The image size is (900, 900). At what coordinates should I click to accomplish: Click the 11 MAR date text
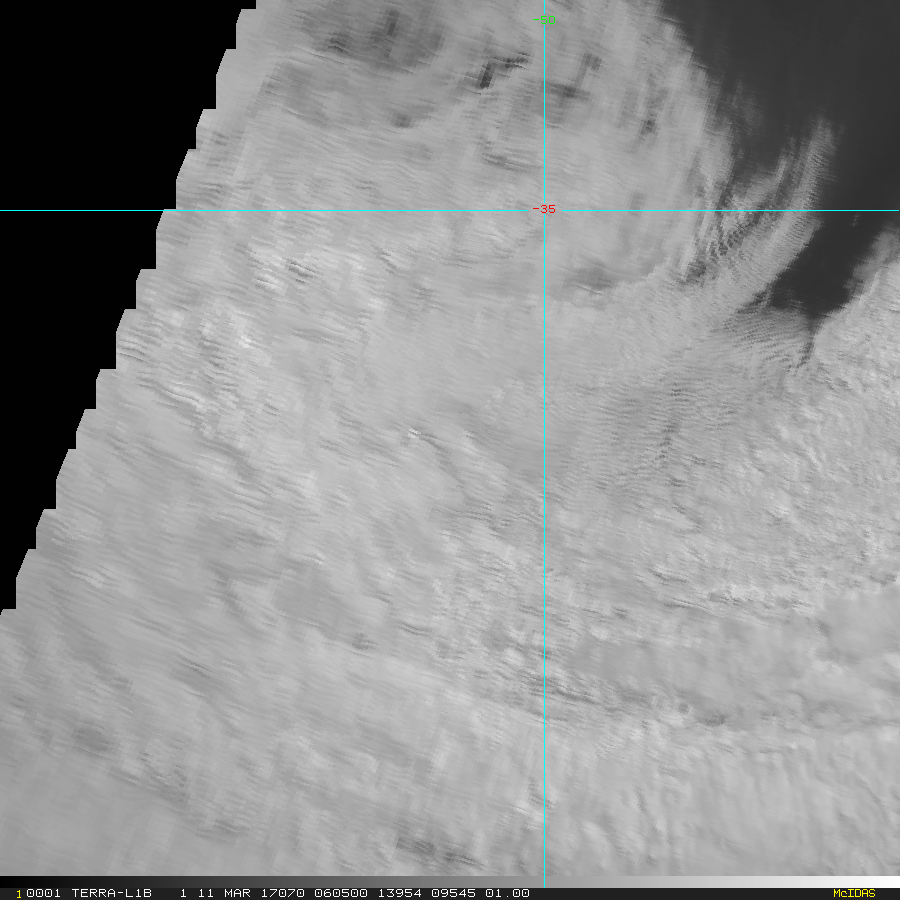(x=224, y=893)
